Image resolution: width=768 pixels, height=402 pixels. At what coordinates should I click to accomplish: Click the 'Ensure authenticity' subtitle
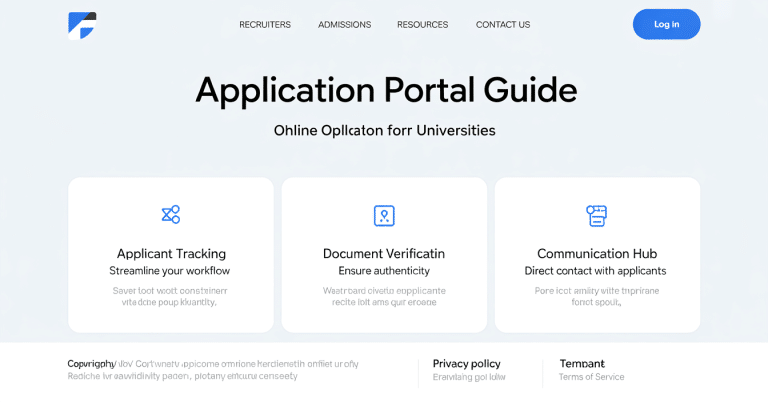pyautogui.click(x=384, y=271)
